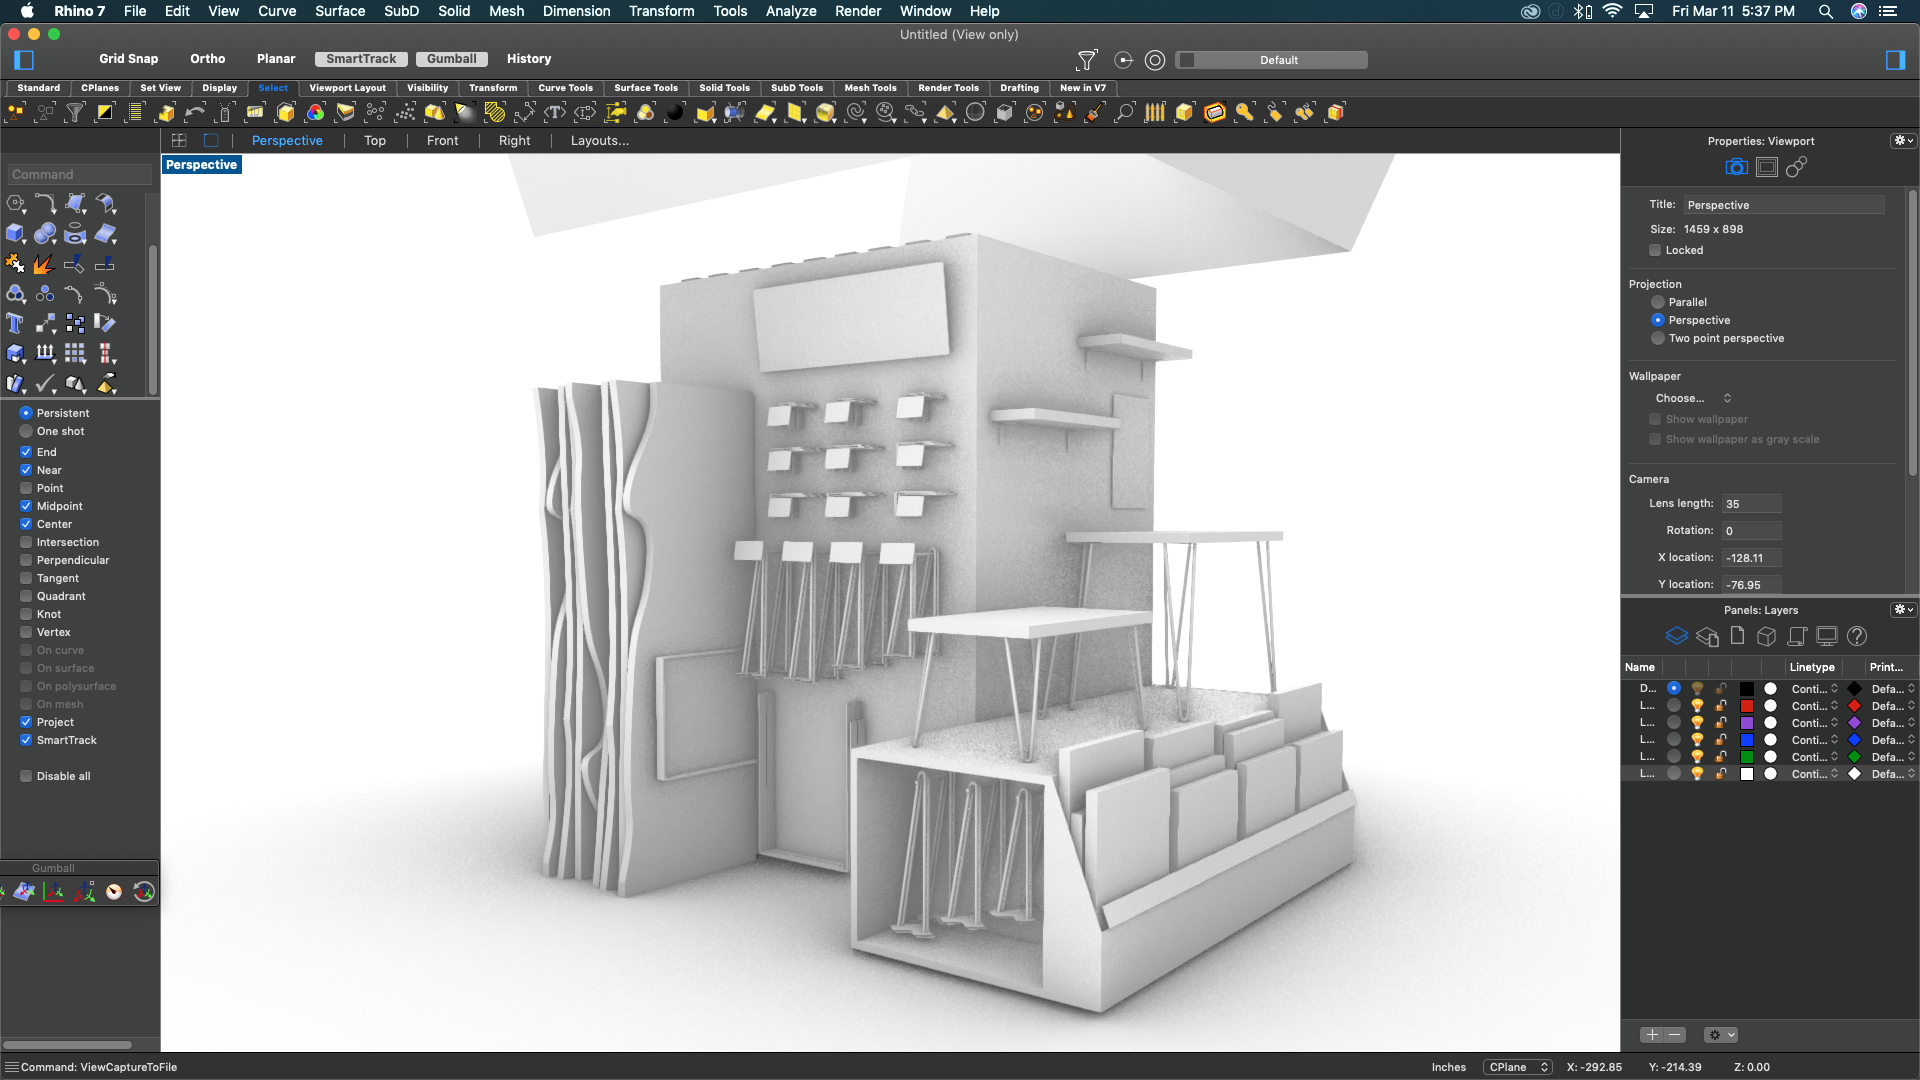Screen dimensions: 1920x1080
Task: Open the Default current layer selector
Action: pyautogui.click(x=1272, y=60)
